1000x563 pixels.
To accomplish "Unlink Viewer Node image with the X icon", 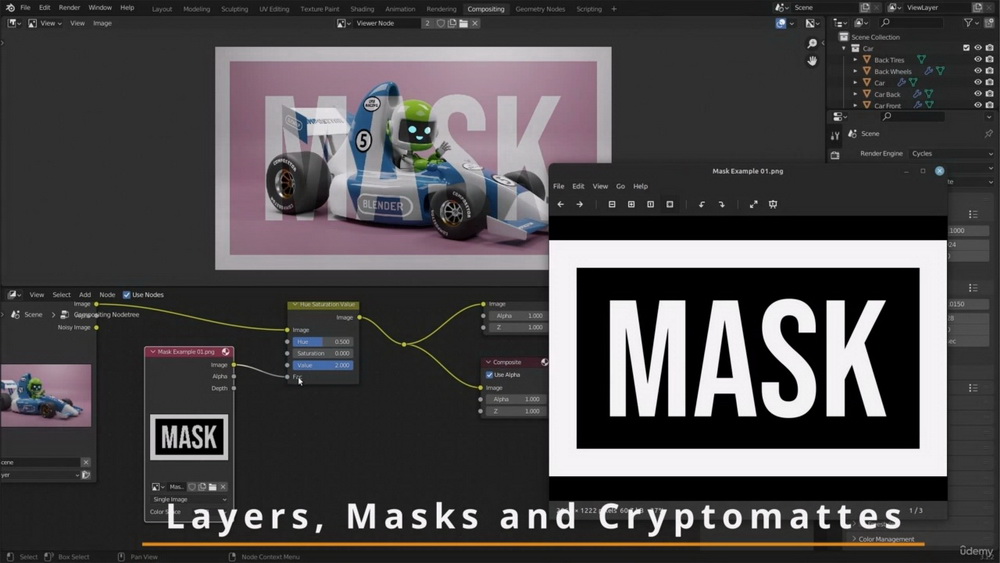I will coord(475,24).
